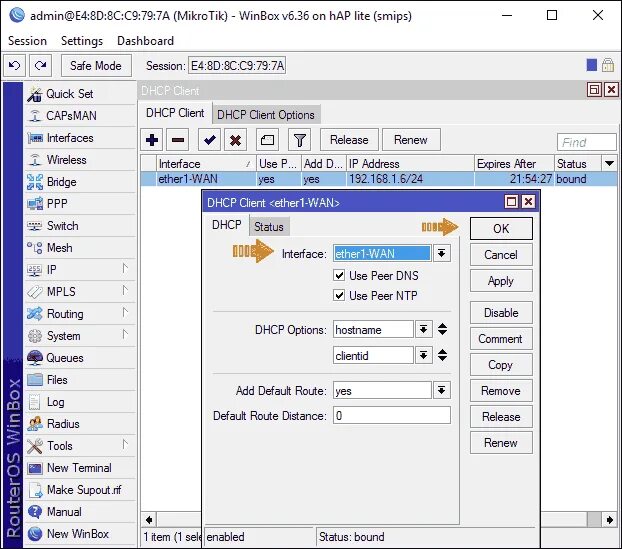Toggle Safe Mode button
622x549 pixels.
point(96,65)
